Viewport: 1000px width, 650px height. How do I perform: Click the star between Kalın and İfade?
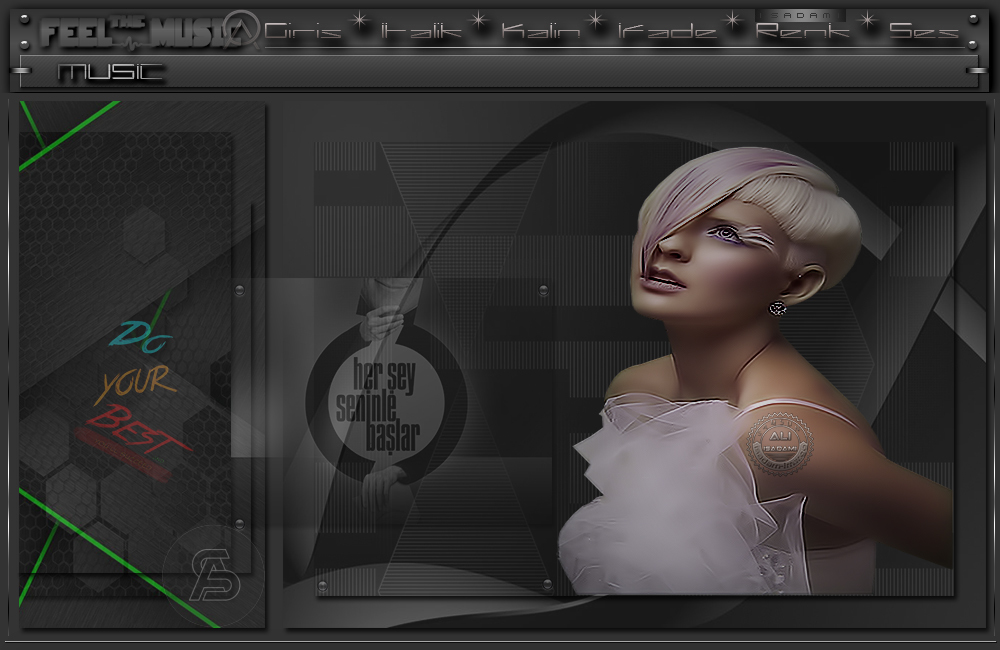[597, 21]
